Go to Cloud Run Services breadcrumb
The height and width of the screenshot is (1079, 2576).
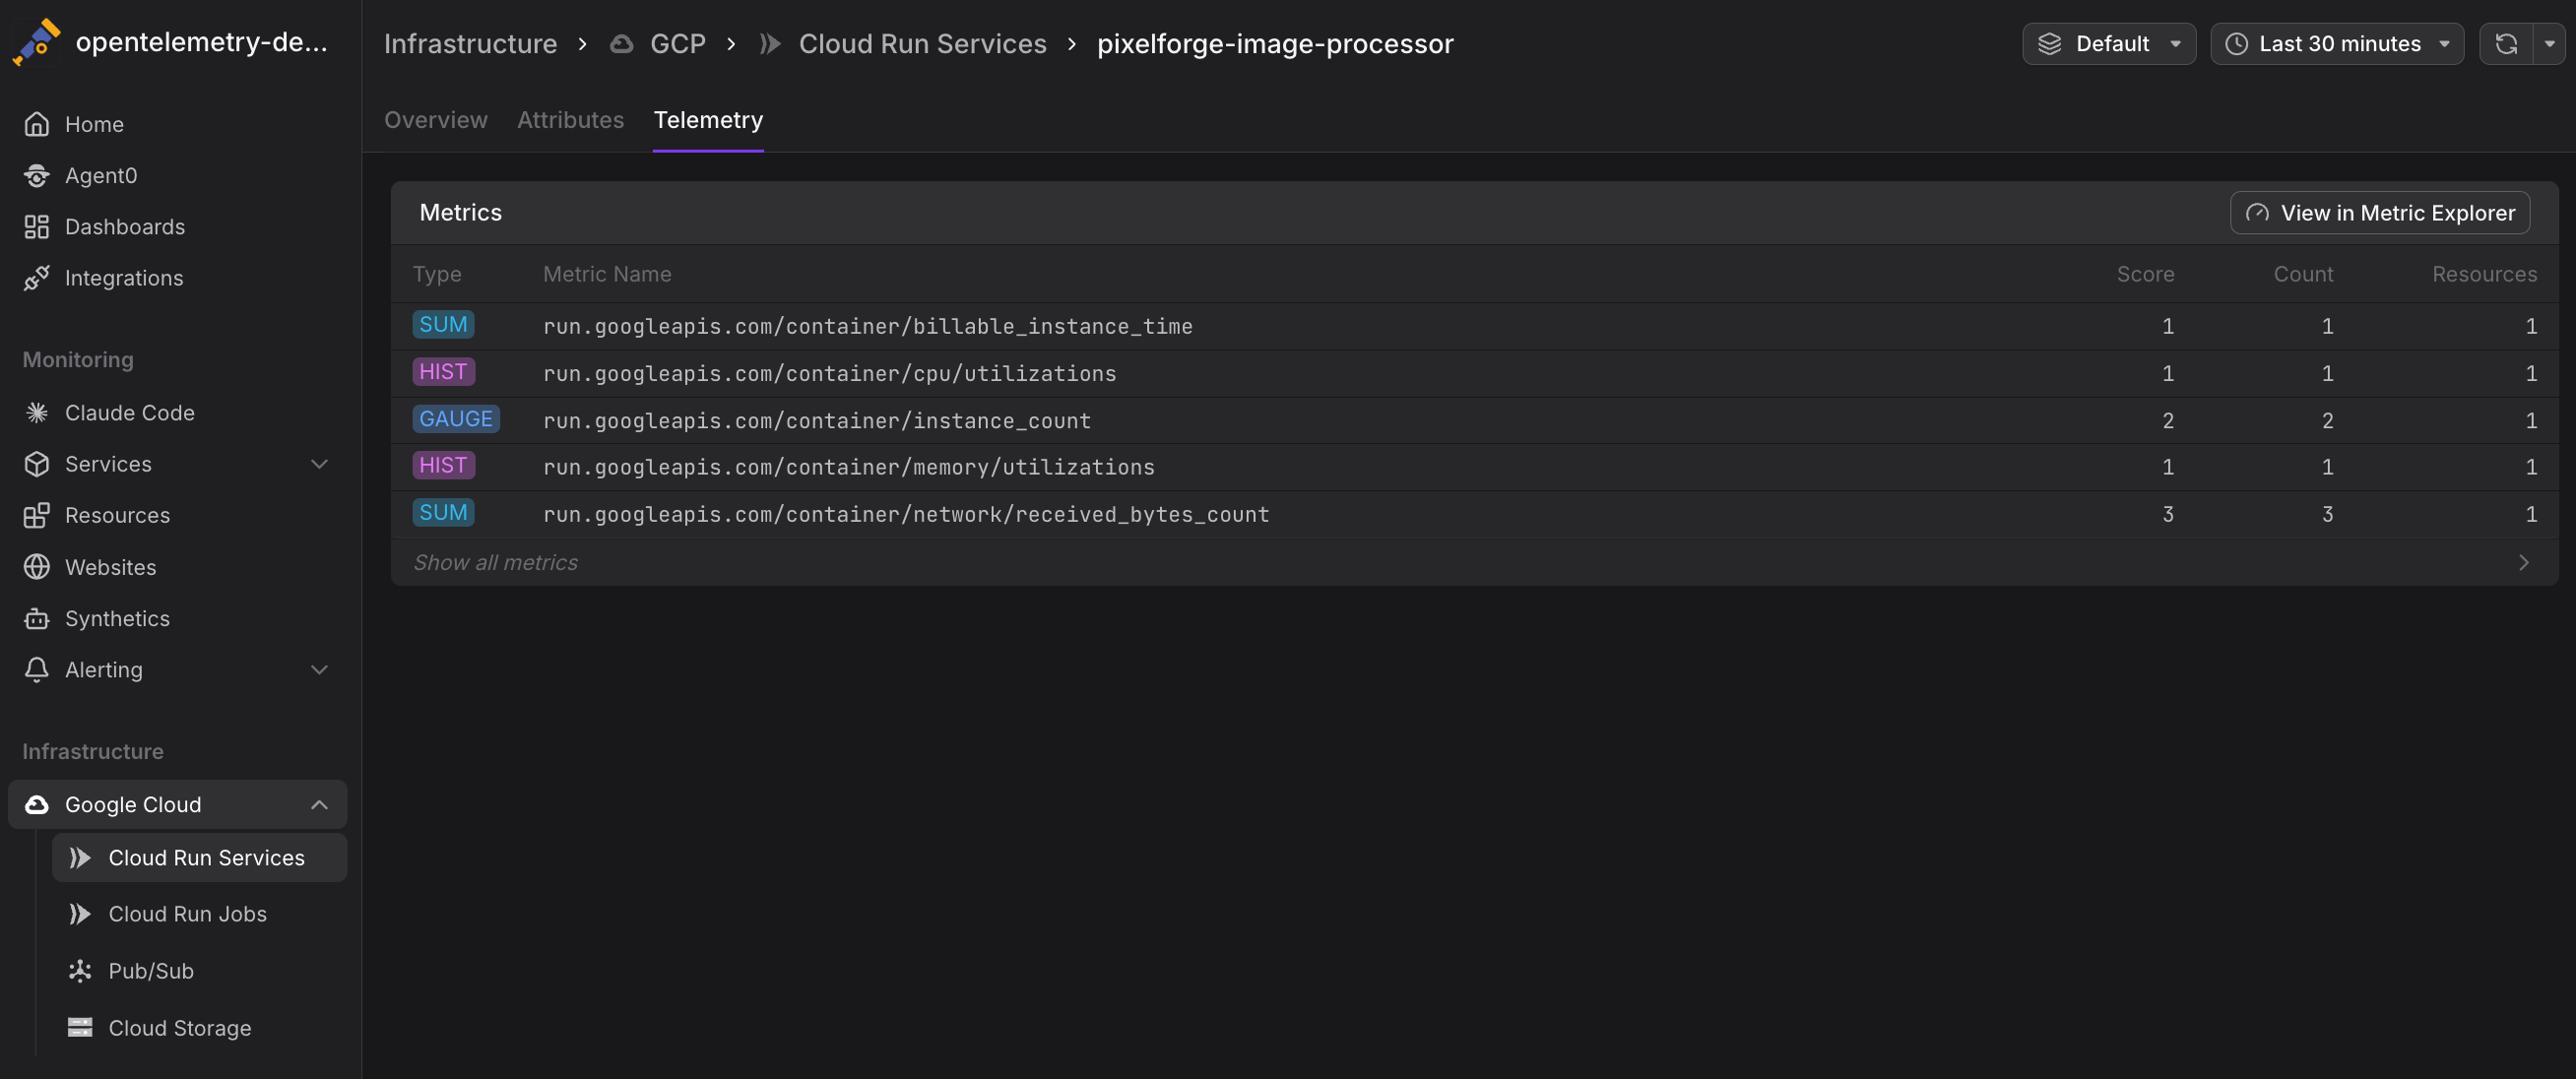click(922, 44)
